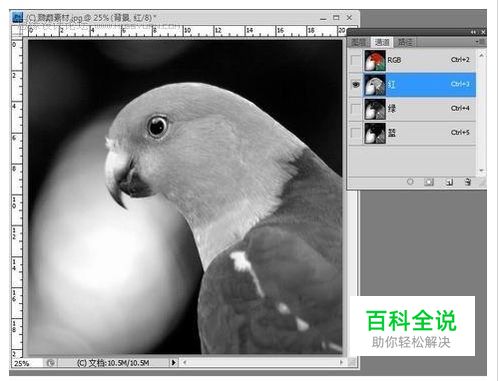Switch to the Paths (路径) tab
The width and height of the screenshot is (500, 381).
405,42
